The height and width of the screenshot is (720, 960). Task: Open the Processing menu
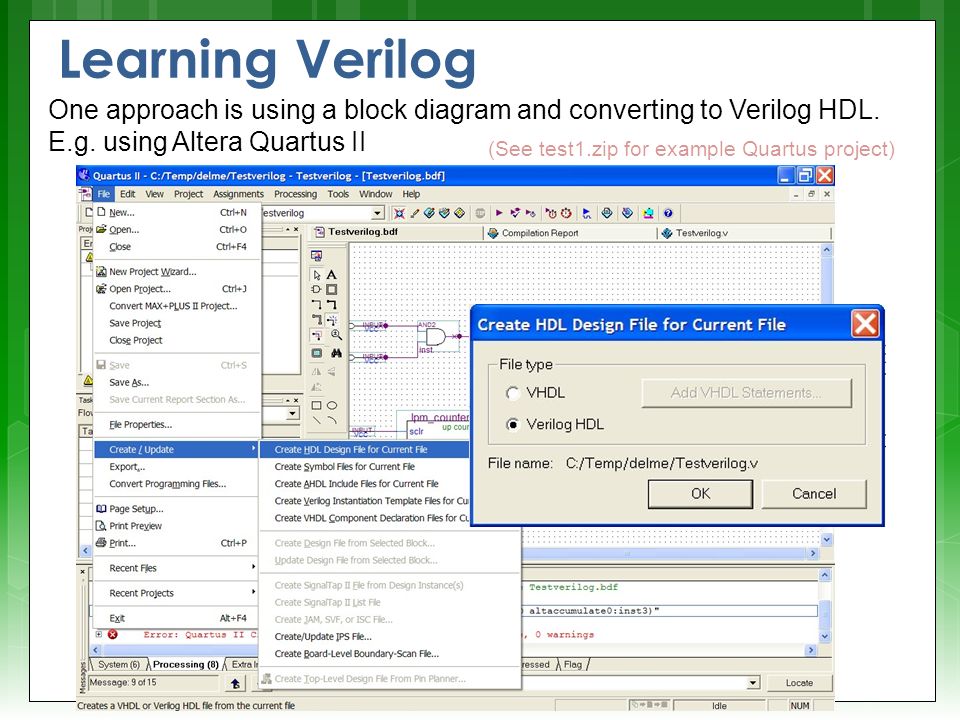click(x=295, y=194)
